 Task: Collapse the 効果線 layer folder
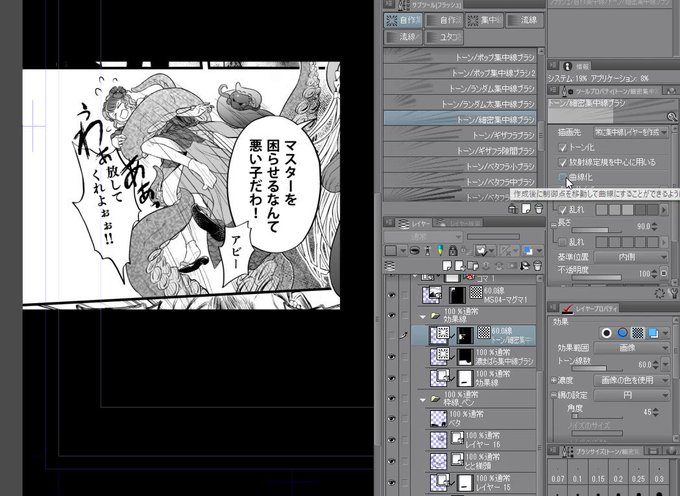[423, 317]
